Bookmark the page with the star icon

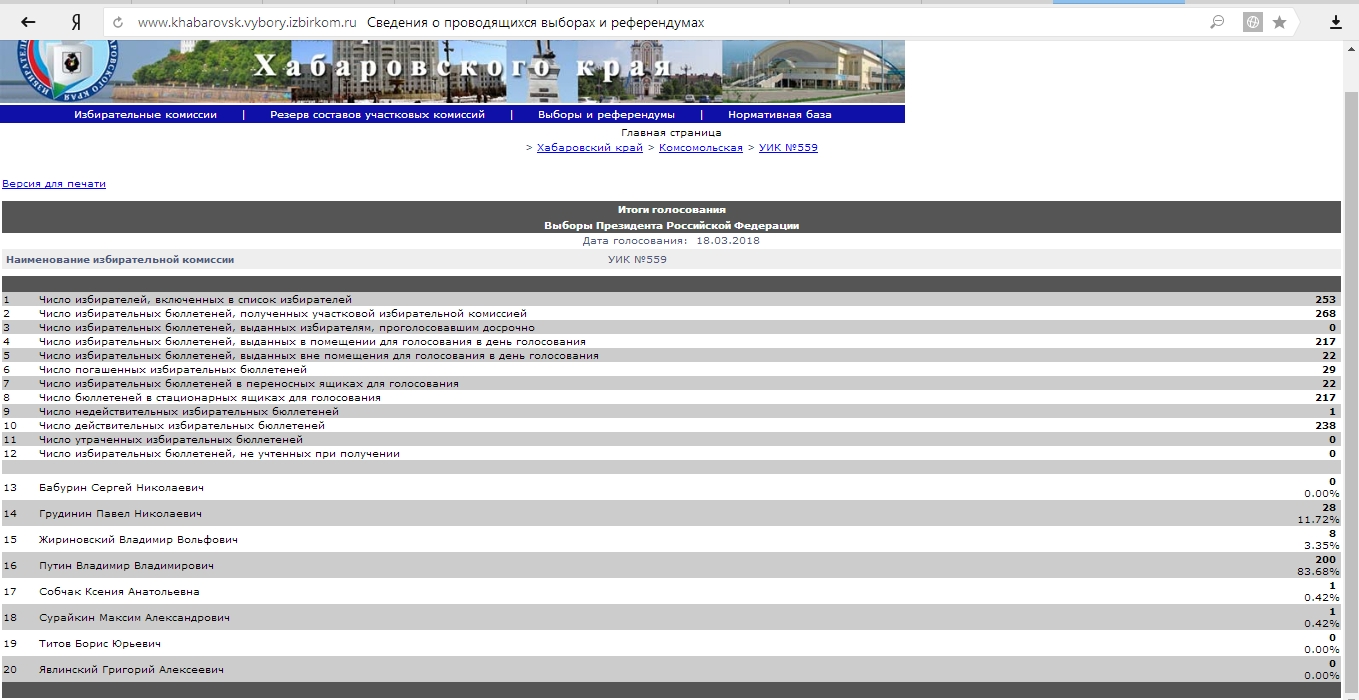coord(1279,22)
